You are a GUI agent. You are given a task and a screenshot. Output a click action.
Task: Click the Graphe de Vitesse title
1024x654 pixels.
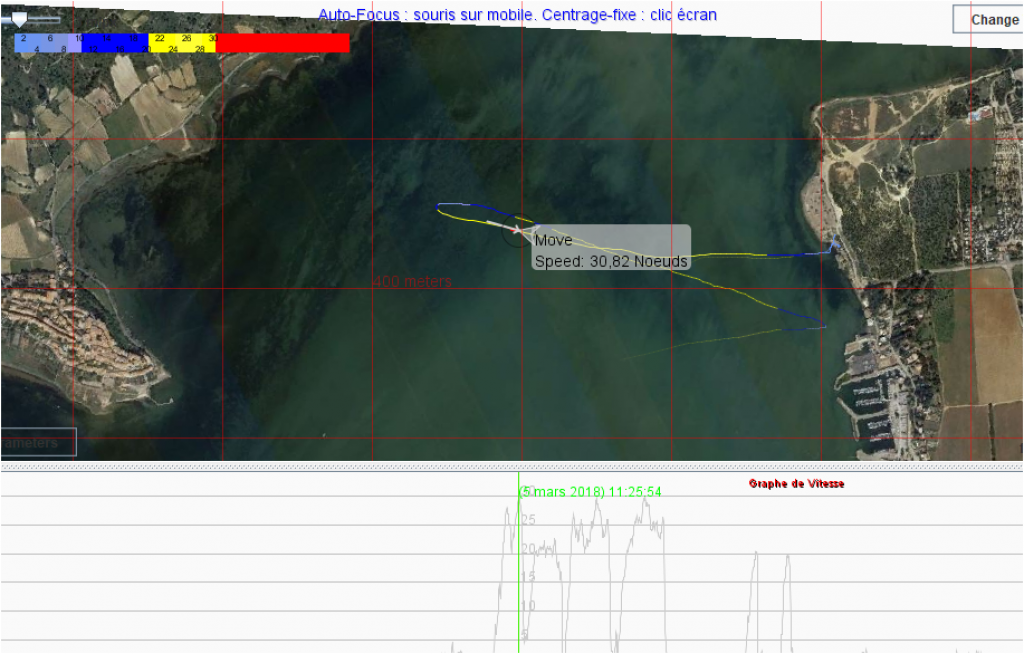point(797,484)
